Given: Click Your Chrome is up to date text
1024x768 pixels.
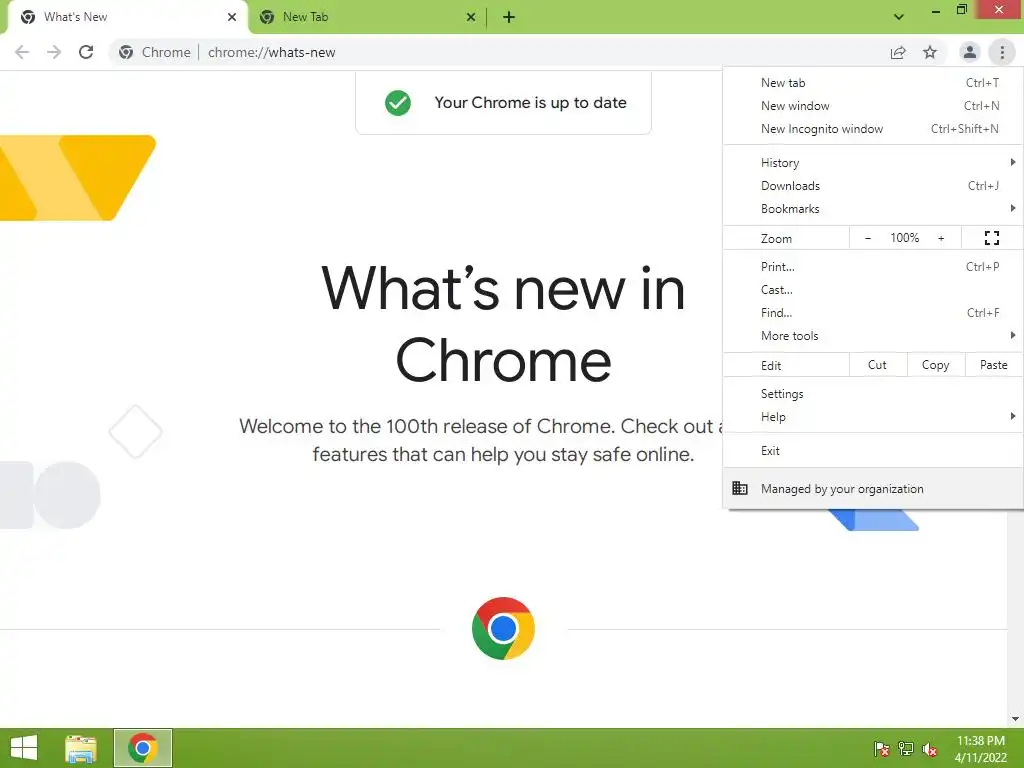Looking at the screenshot, I should (x=530, y=103).
